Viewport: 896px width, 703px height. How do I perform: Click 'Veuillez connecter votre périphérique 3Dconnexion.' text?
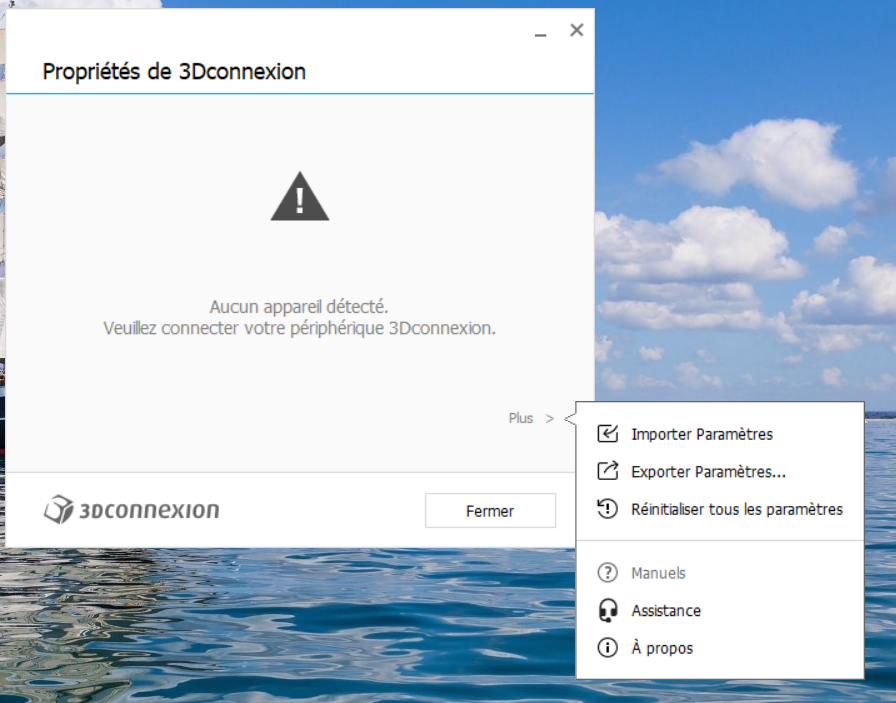point(299,329)
